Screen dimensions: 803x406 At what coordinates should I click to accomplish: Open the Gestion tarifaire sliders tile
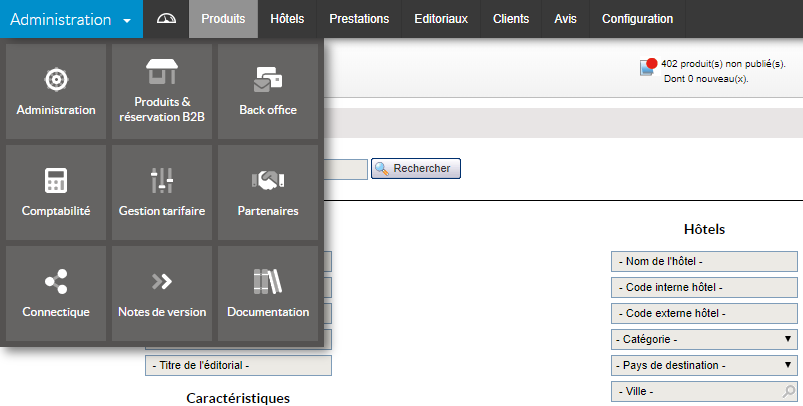tap(162, 193)
